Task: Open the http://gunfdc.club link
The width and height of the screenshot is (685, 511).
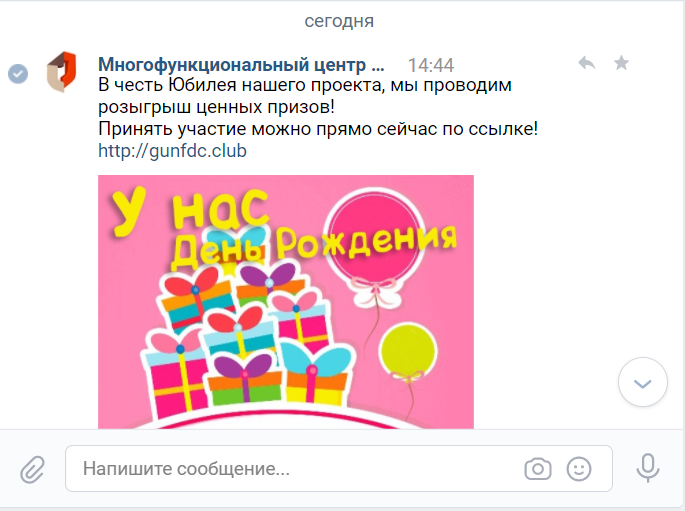Action: pos(172,151)
